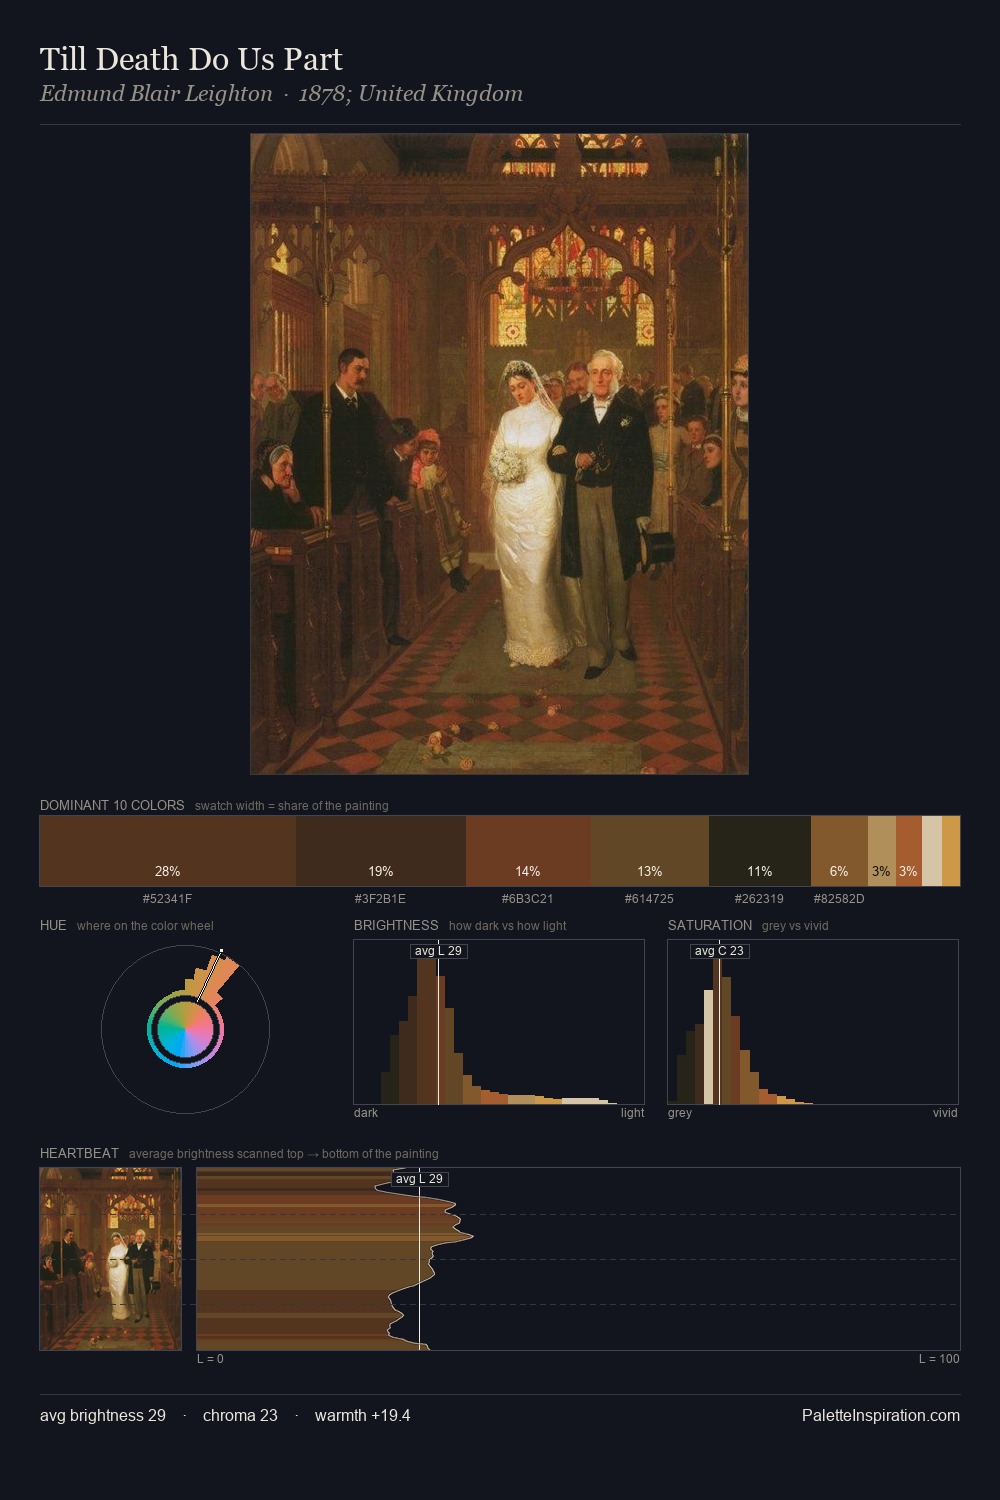Select the 28% swatch #52341F
This screenshot has width=1000, height=1500.
(x=168, y=851)
